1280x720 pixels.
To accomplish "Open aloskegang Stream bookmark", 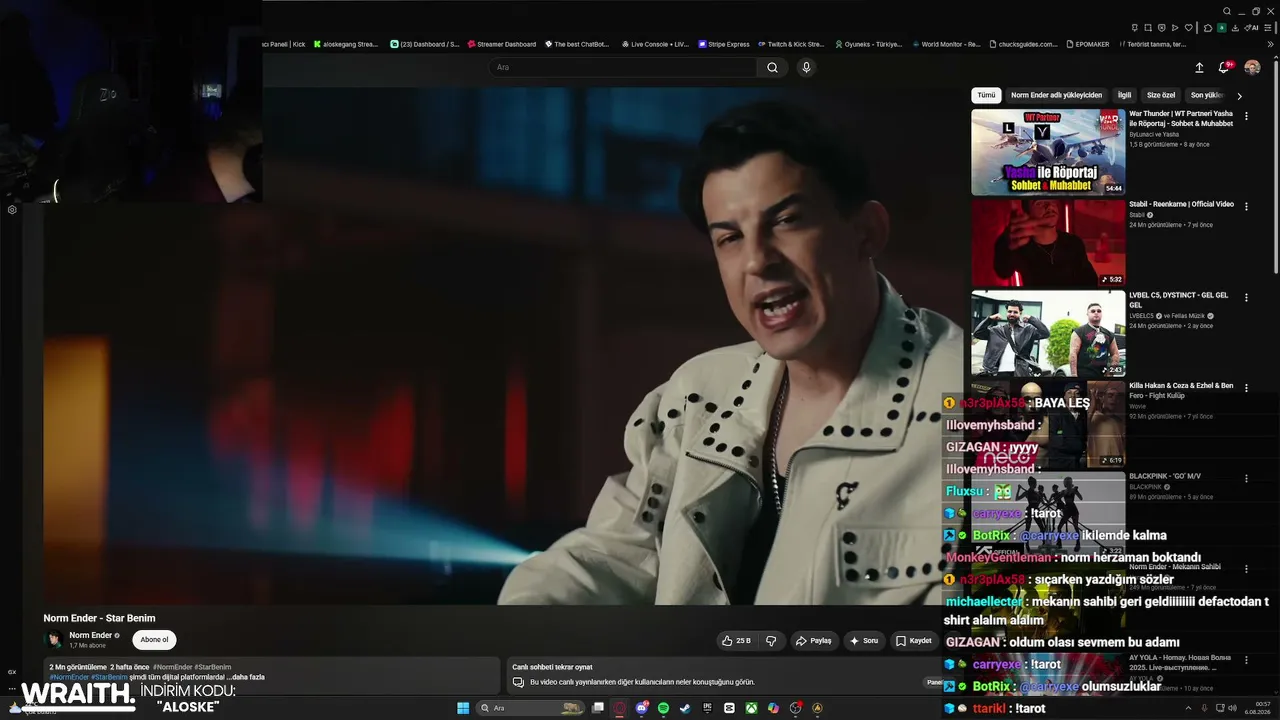I will pyautogui.click(x=346, y=44).
